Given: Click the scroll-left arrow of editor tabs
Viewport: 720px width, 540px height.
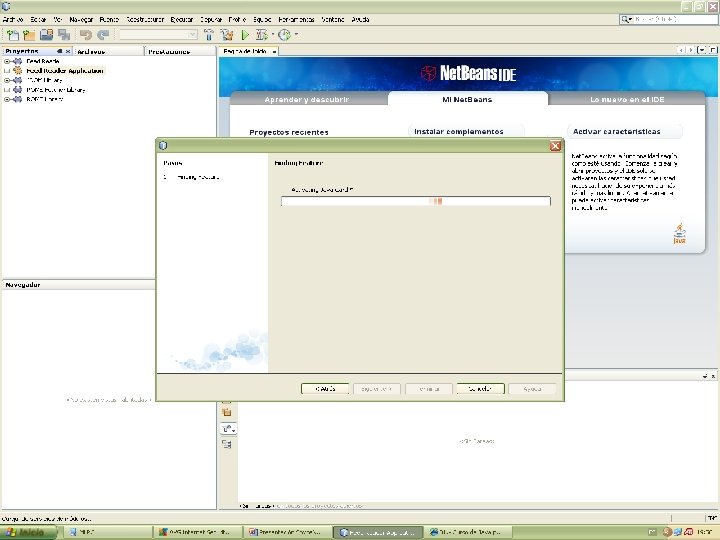Looking at the screenshot, I should click(x=681, y=50).
